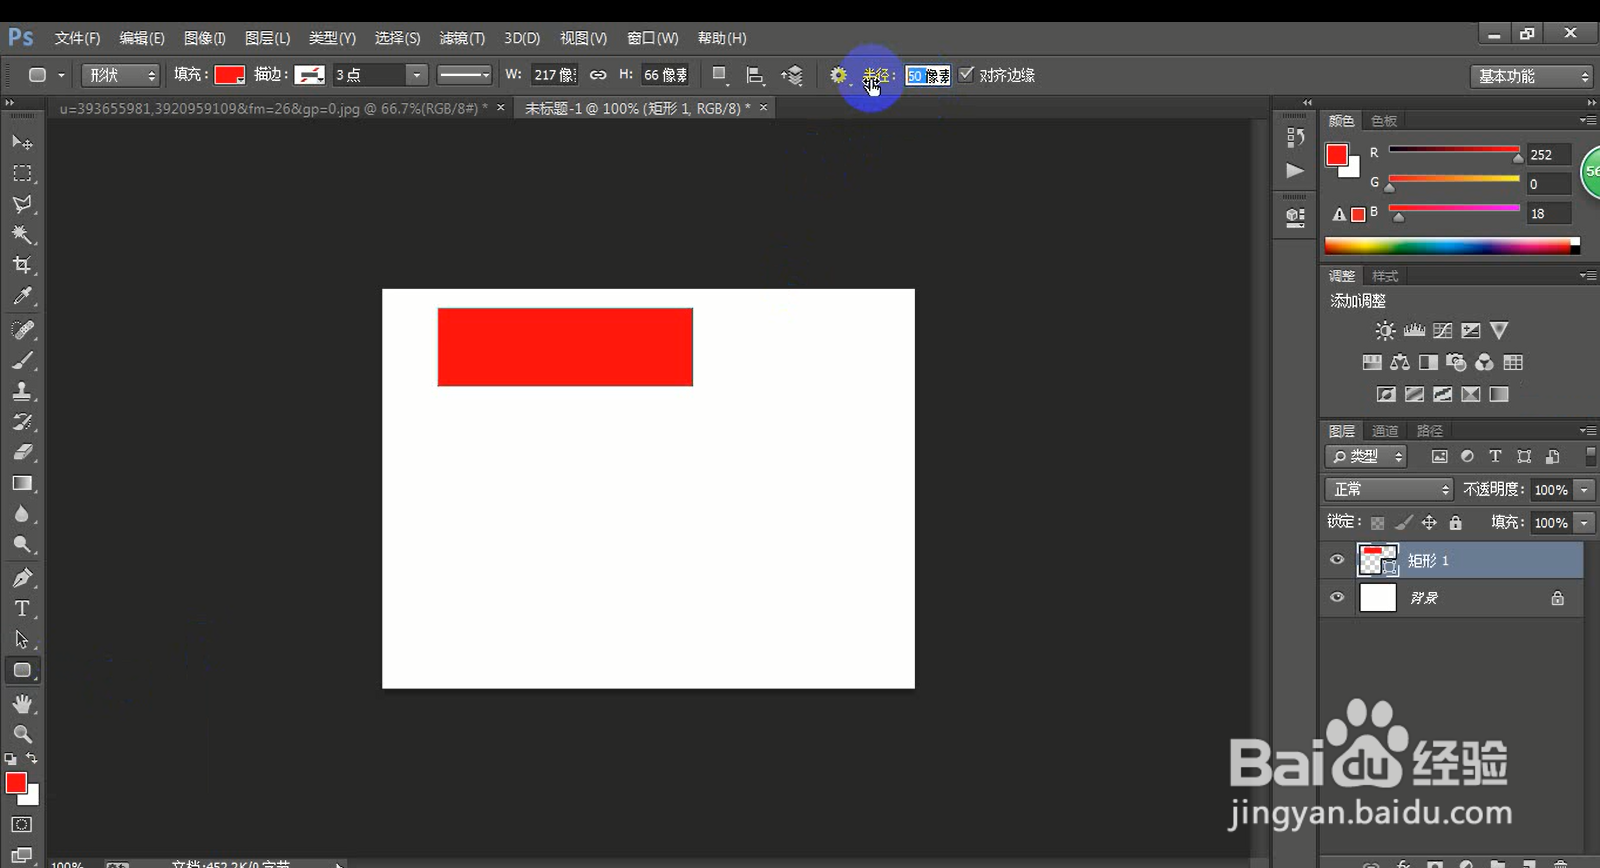Click the radius 半径 input field

point(928,75)
